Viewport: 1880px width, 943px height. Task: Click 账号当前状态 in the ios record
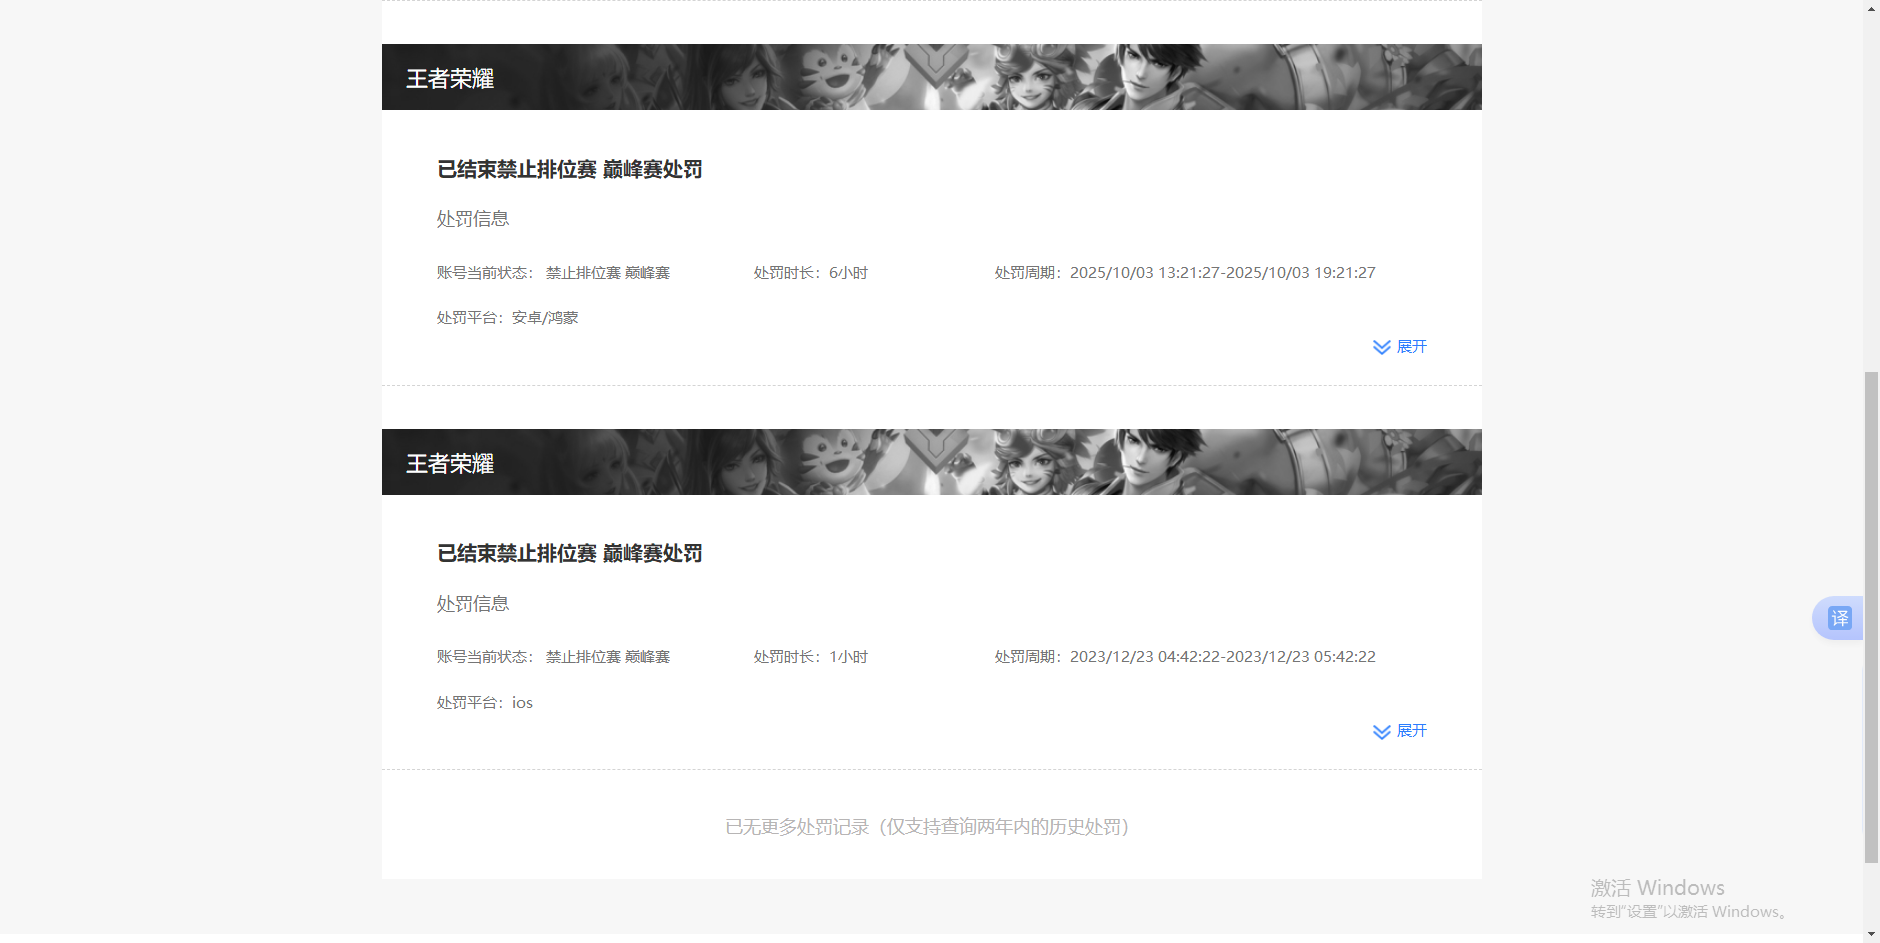(x=553, y=657)
